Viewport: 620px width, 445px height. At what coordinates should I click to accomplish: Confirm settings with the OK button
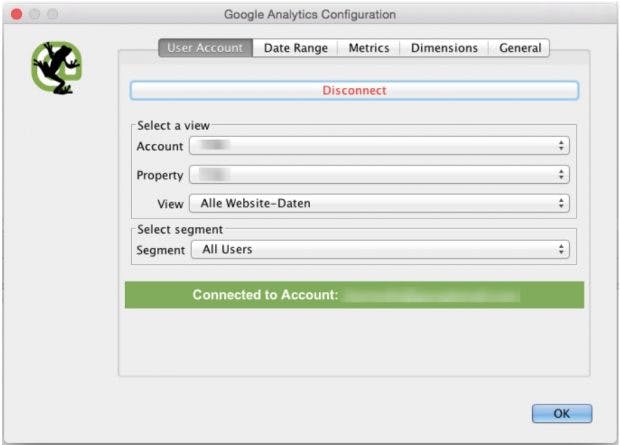click(x=562, y=413)
